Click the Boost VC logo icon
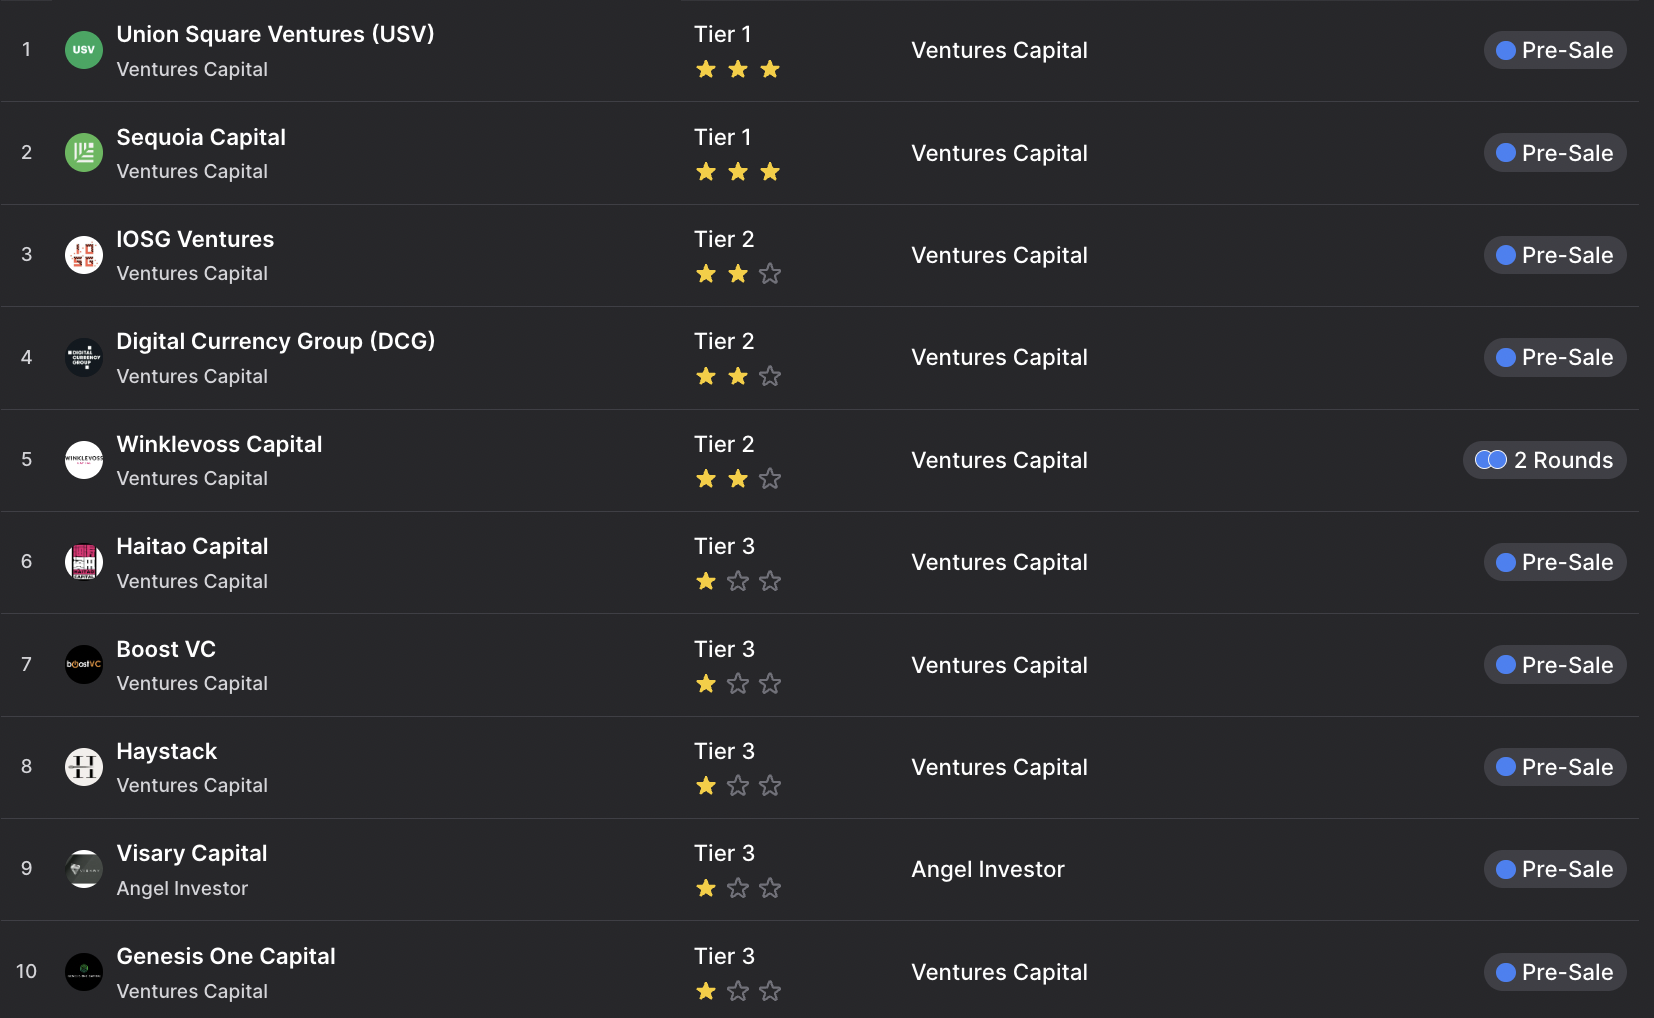Screen dimensions: 1654x1018 [84, 665]
